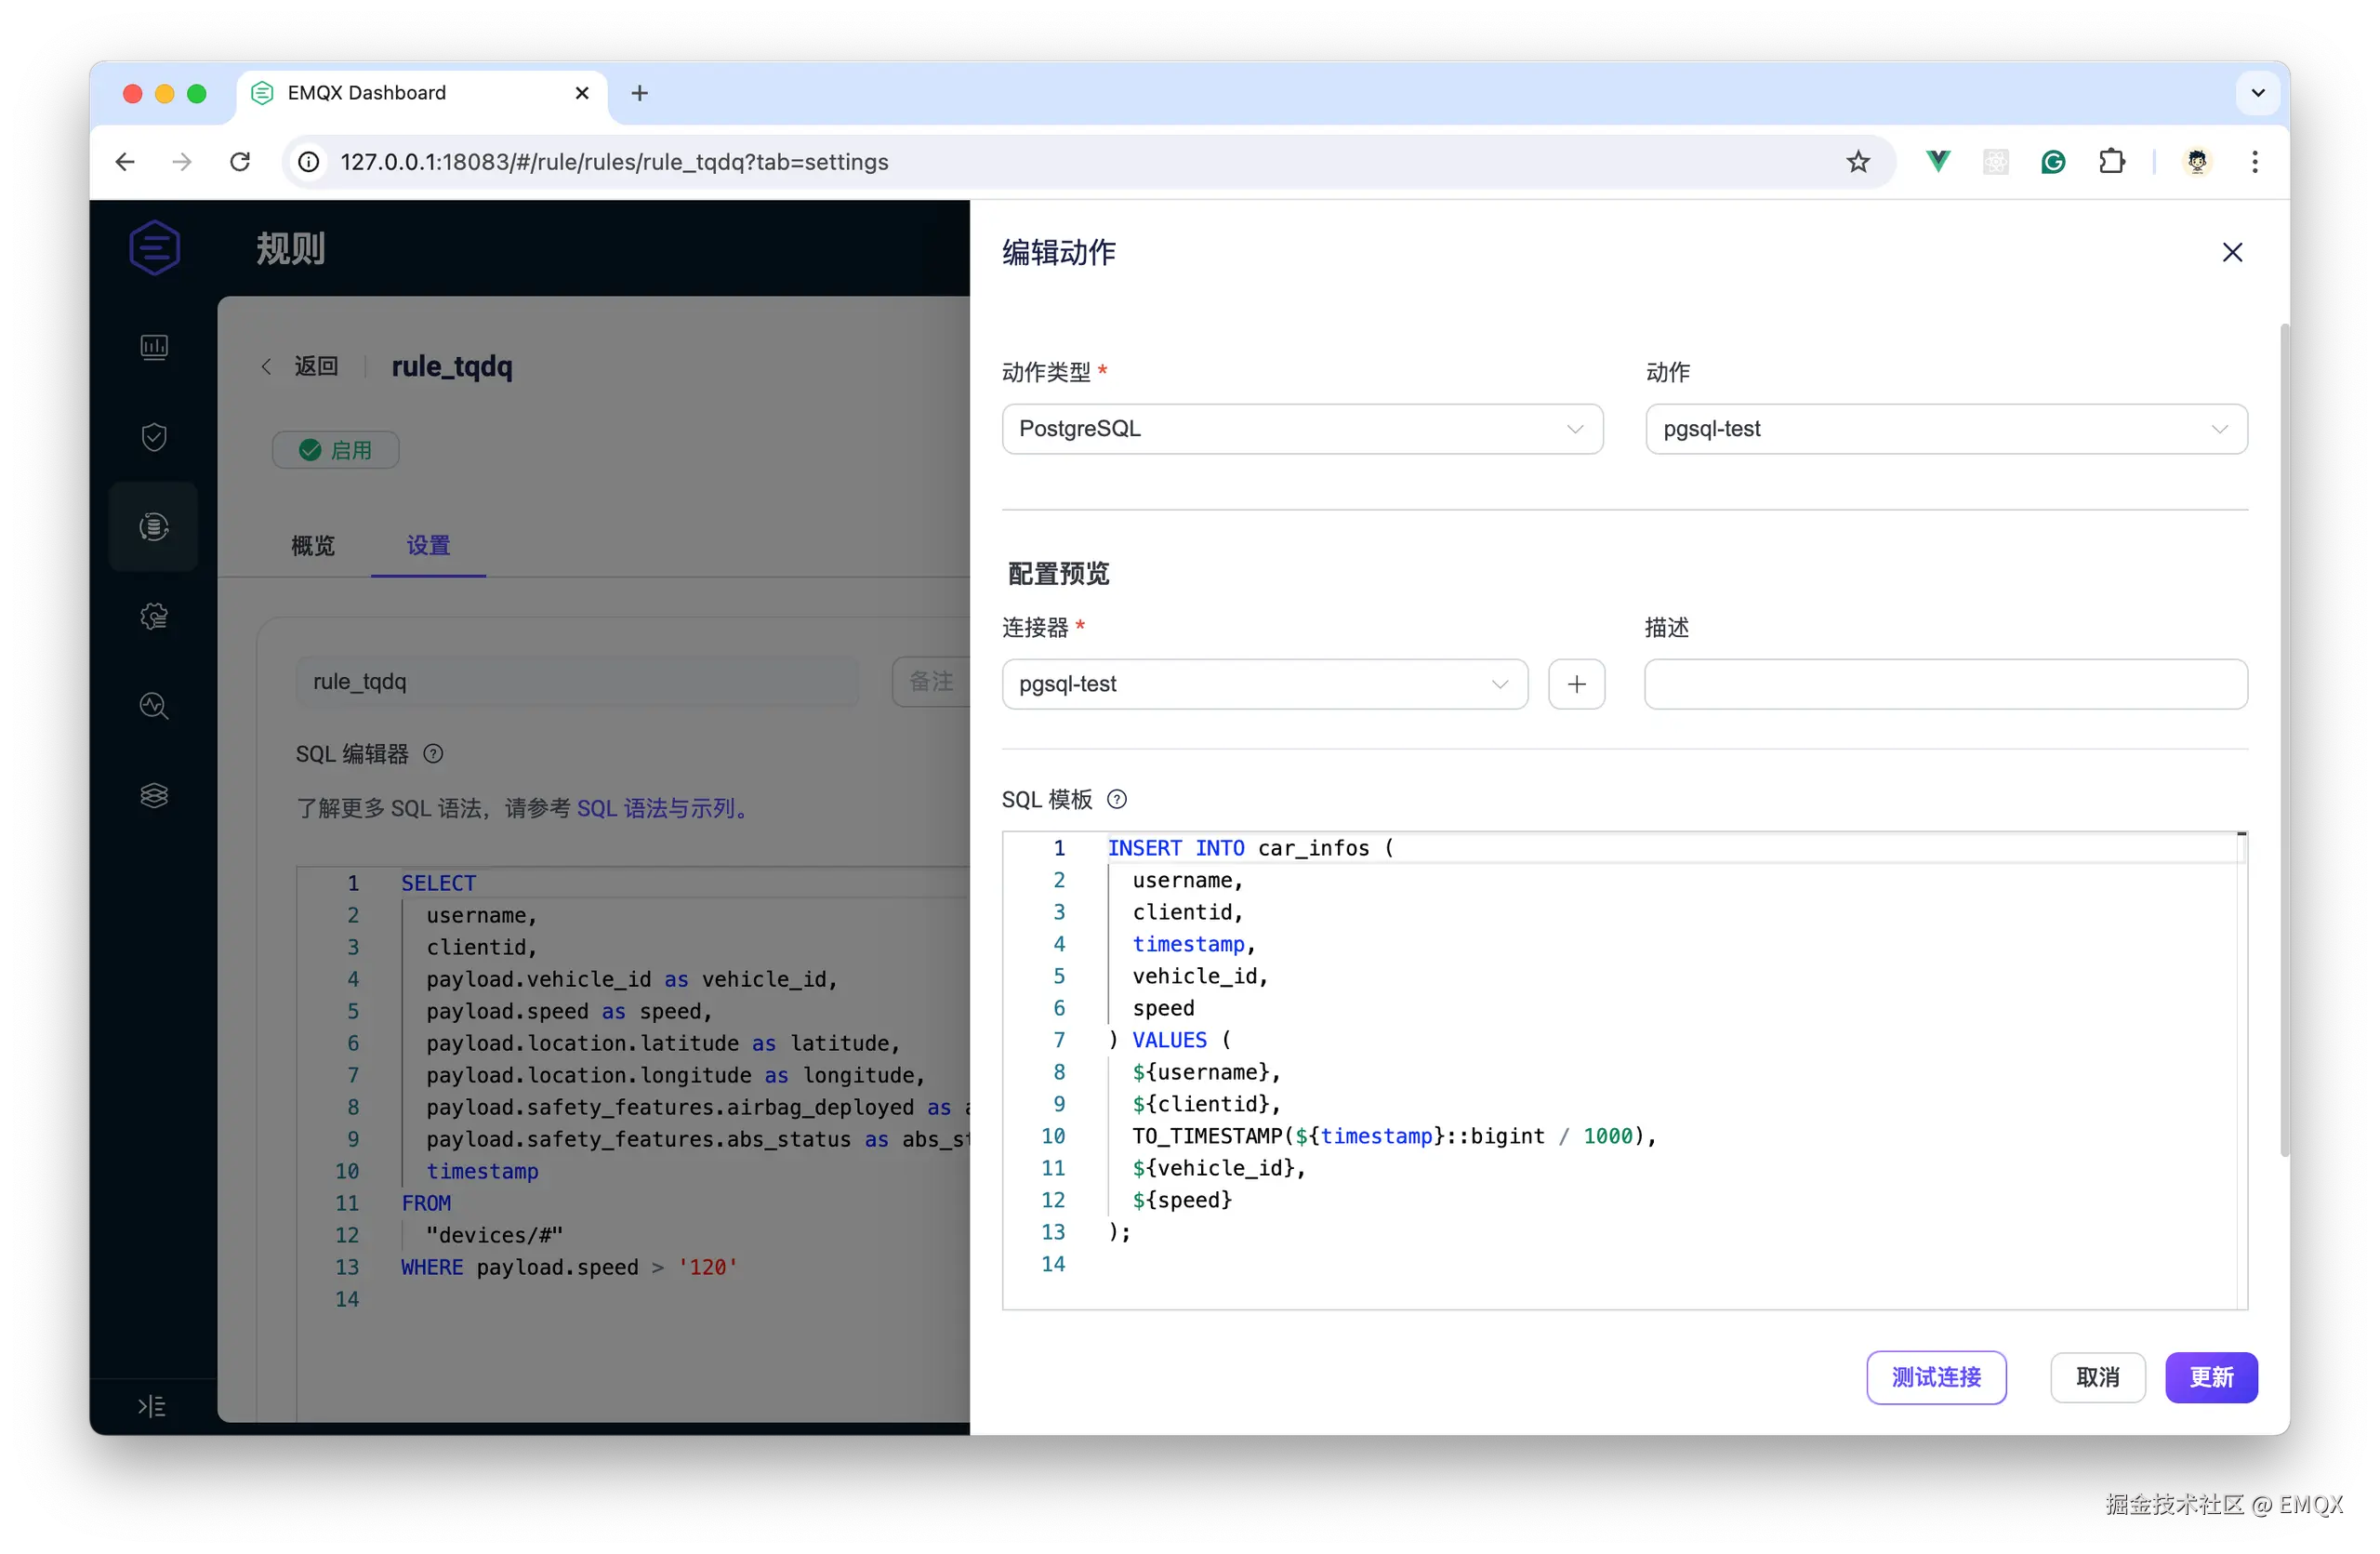Viewport: 2380px width, 1554px height.
Task: Expand the collapsed sidebar menu icon
Action: (x=152, y=1406)
